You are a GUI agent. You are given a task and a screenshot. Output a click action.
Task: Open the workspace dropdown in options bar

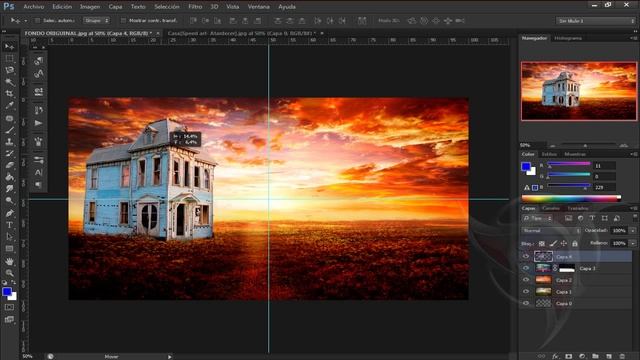point(596,20)
